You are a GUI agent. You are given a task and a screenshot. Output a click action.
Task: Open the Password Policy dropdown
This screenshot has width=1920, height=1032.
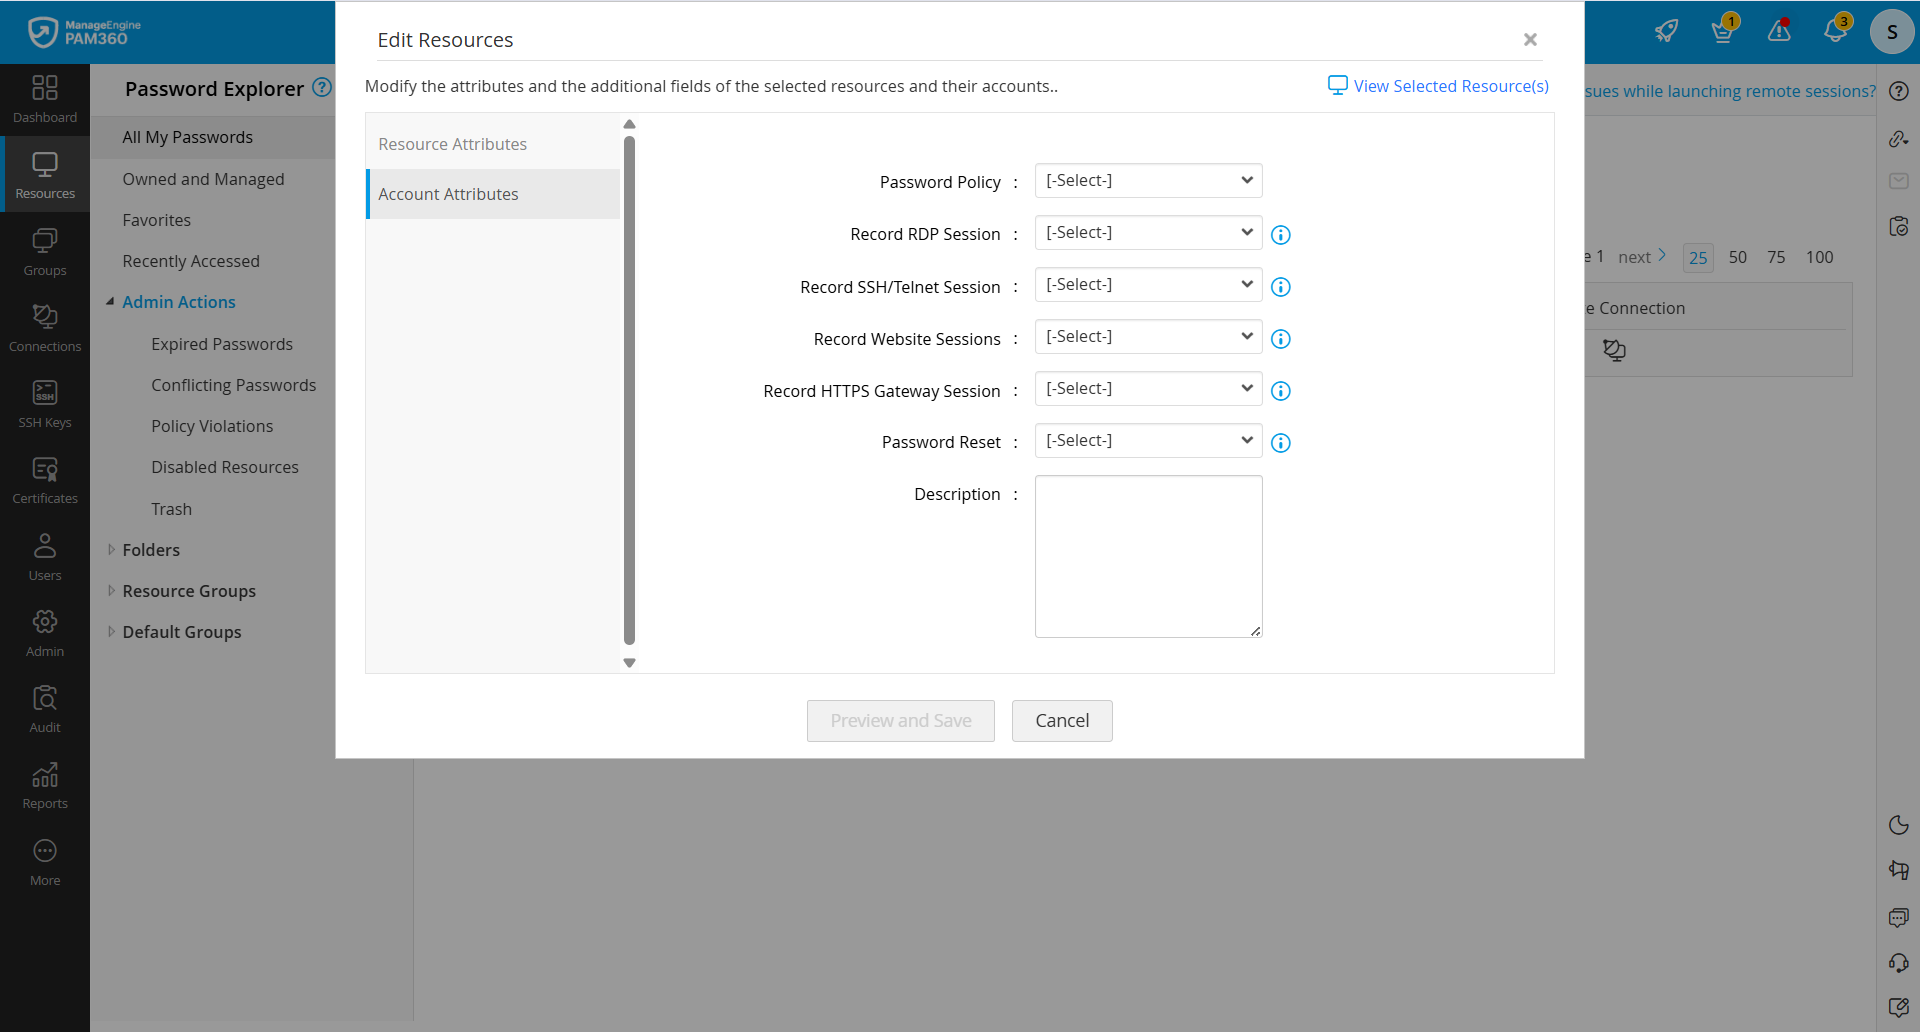pyautogui.click(x=1148, y=181)
